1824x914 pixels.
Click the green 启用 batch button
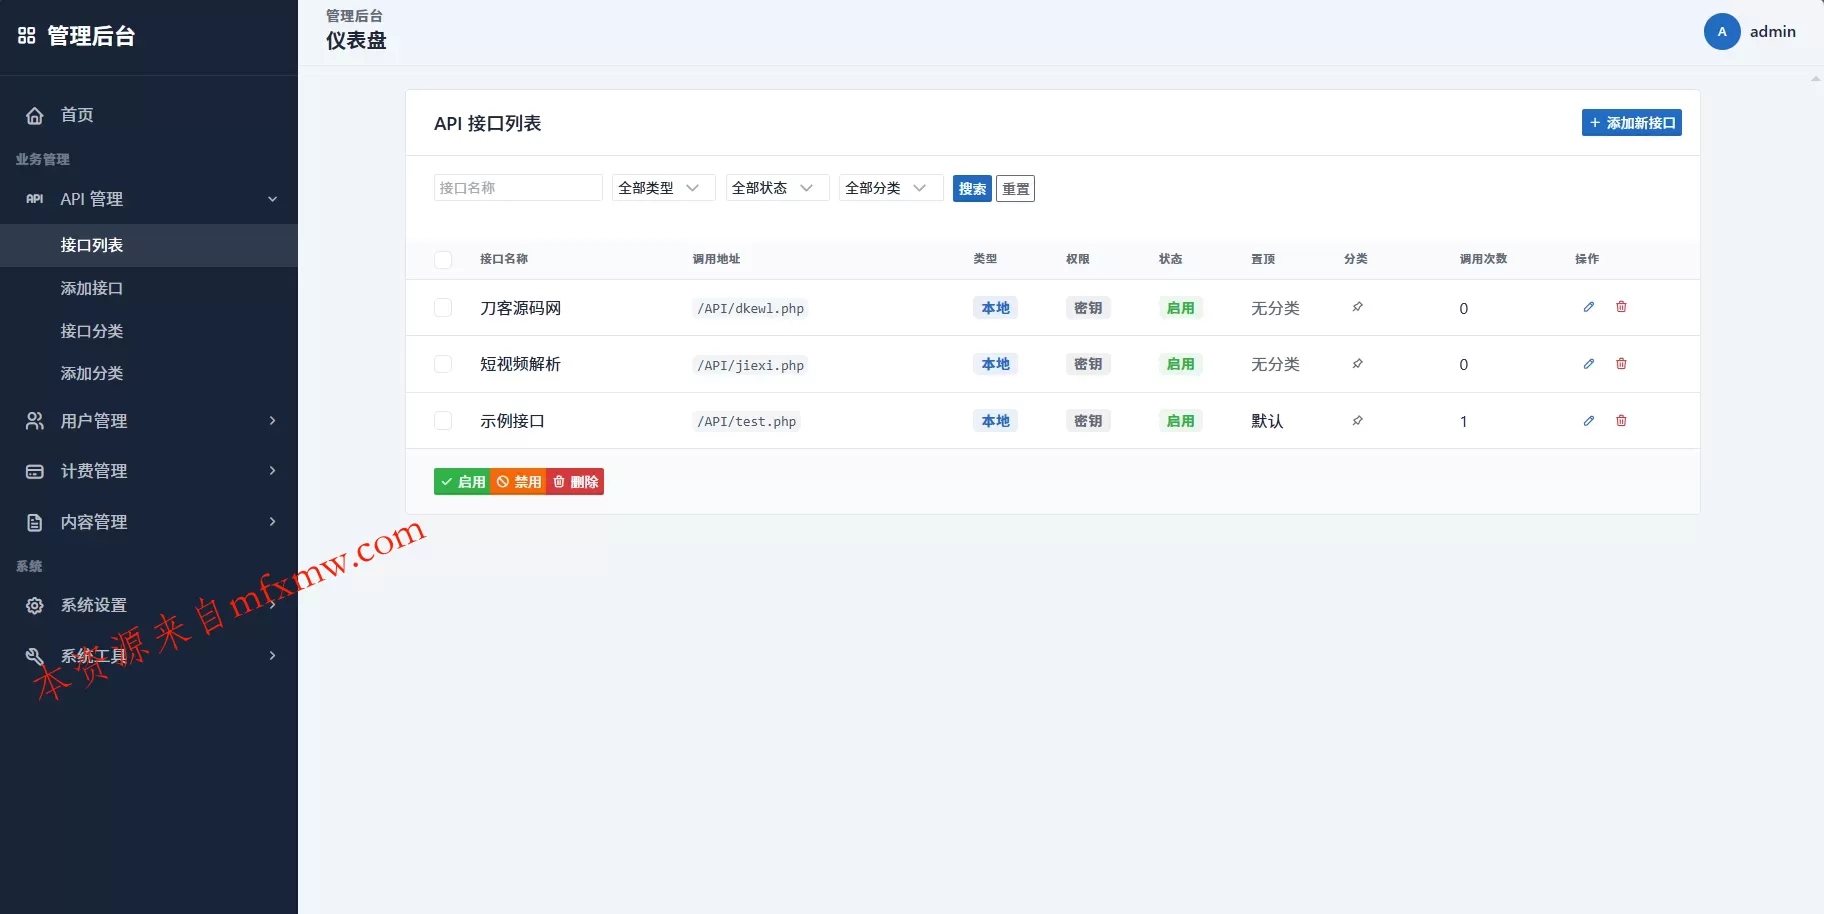point(462,482)
